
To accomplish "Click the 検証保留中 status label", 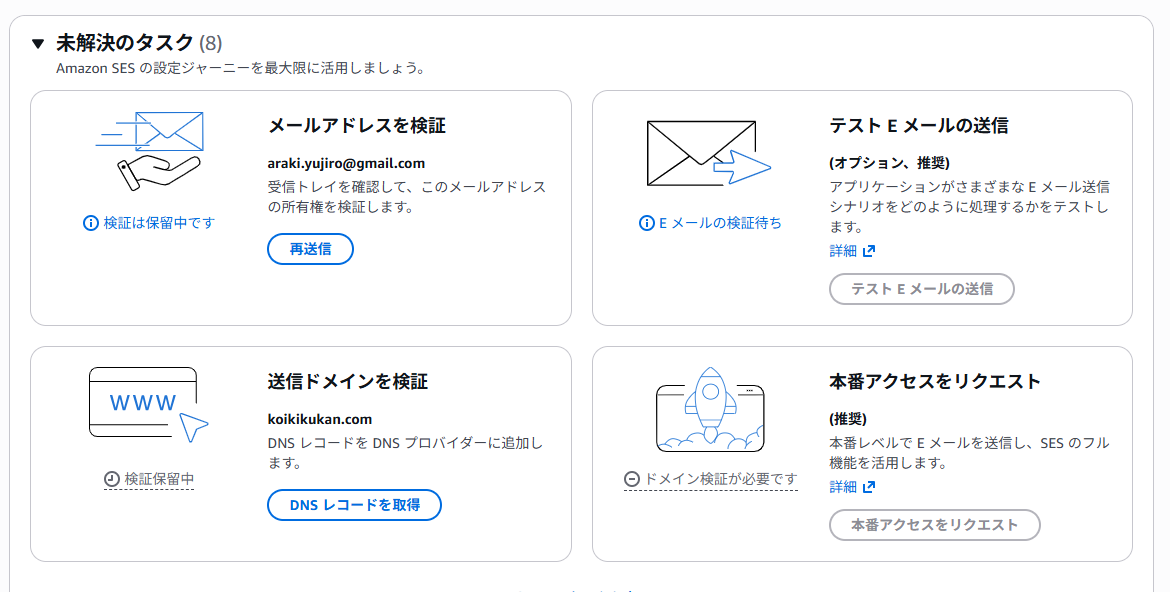I will [159, 480].
